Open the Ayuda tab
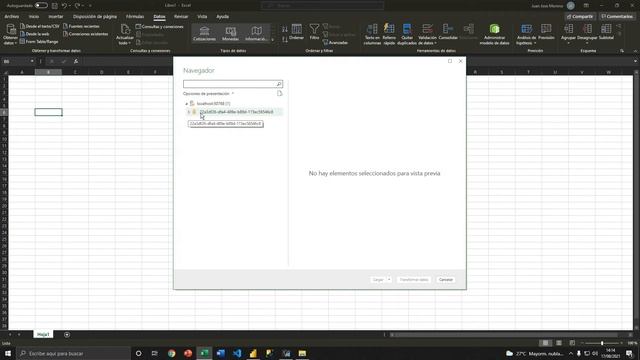The height and width of the screenshot is (360, 640). 222,17
